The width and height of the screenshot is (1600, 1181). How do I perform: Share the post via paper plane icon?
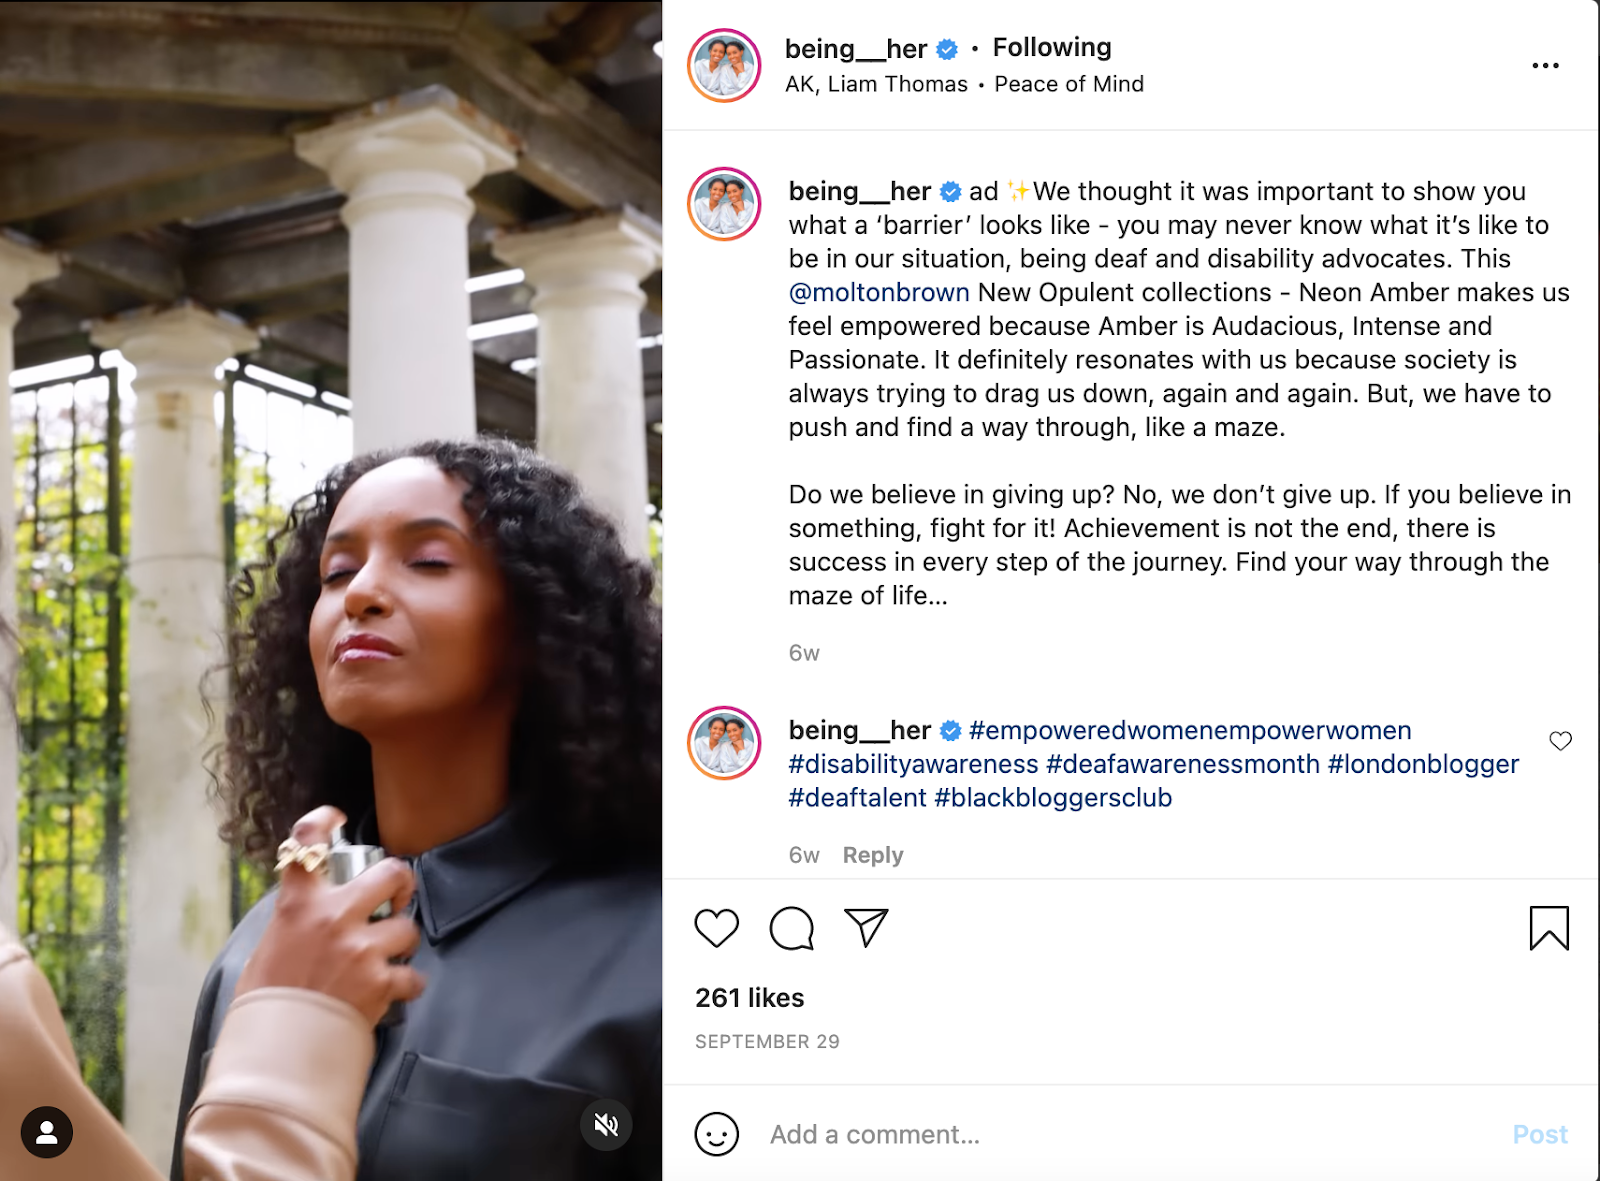click(x=866, y=928)
